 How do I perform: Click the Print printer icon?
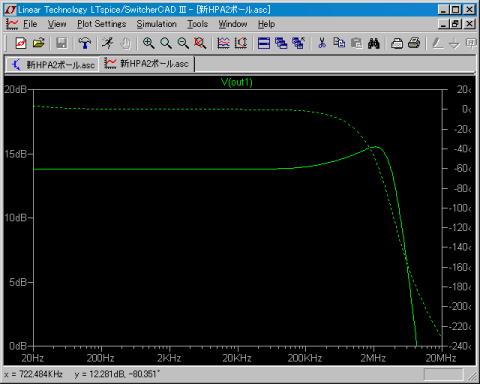point(414,43)
